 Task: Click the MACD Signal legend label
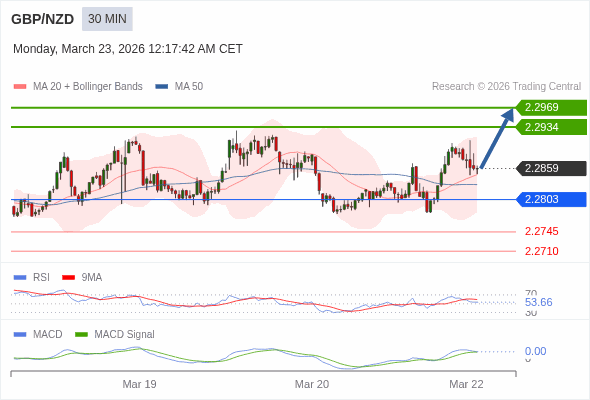click(125, 335)
